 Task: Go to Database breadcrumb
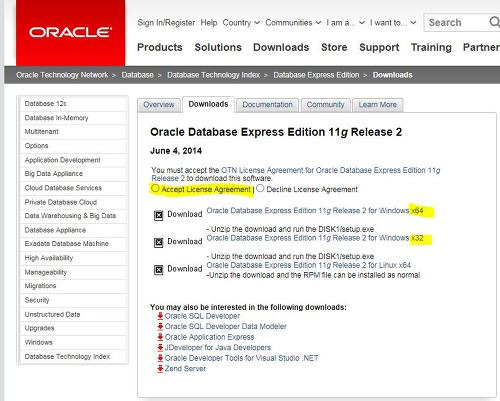tap(137, 75)
